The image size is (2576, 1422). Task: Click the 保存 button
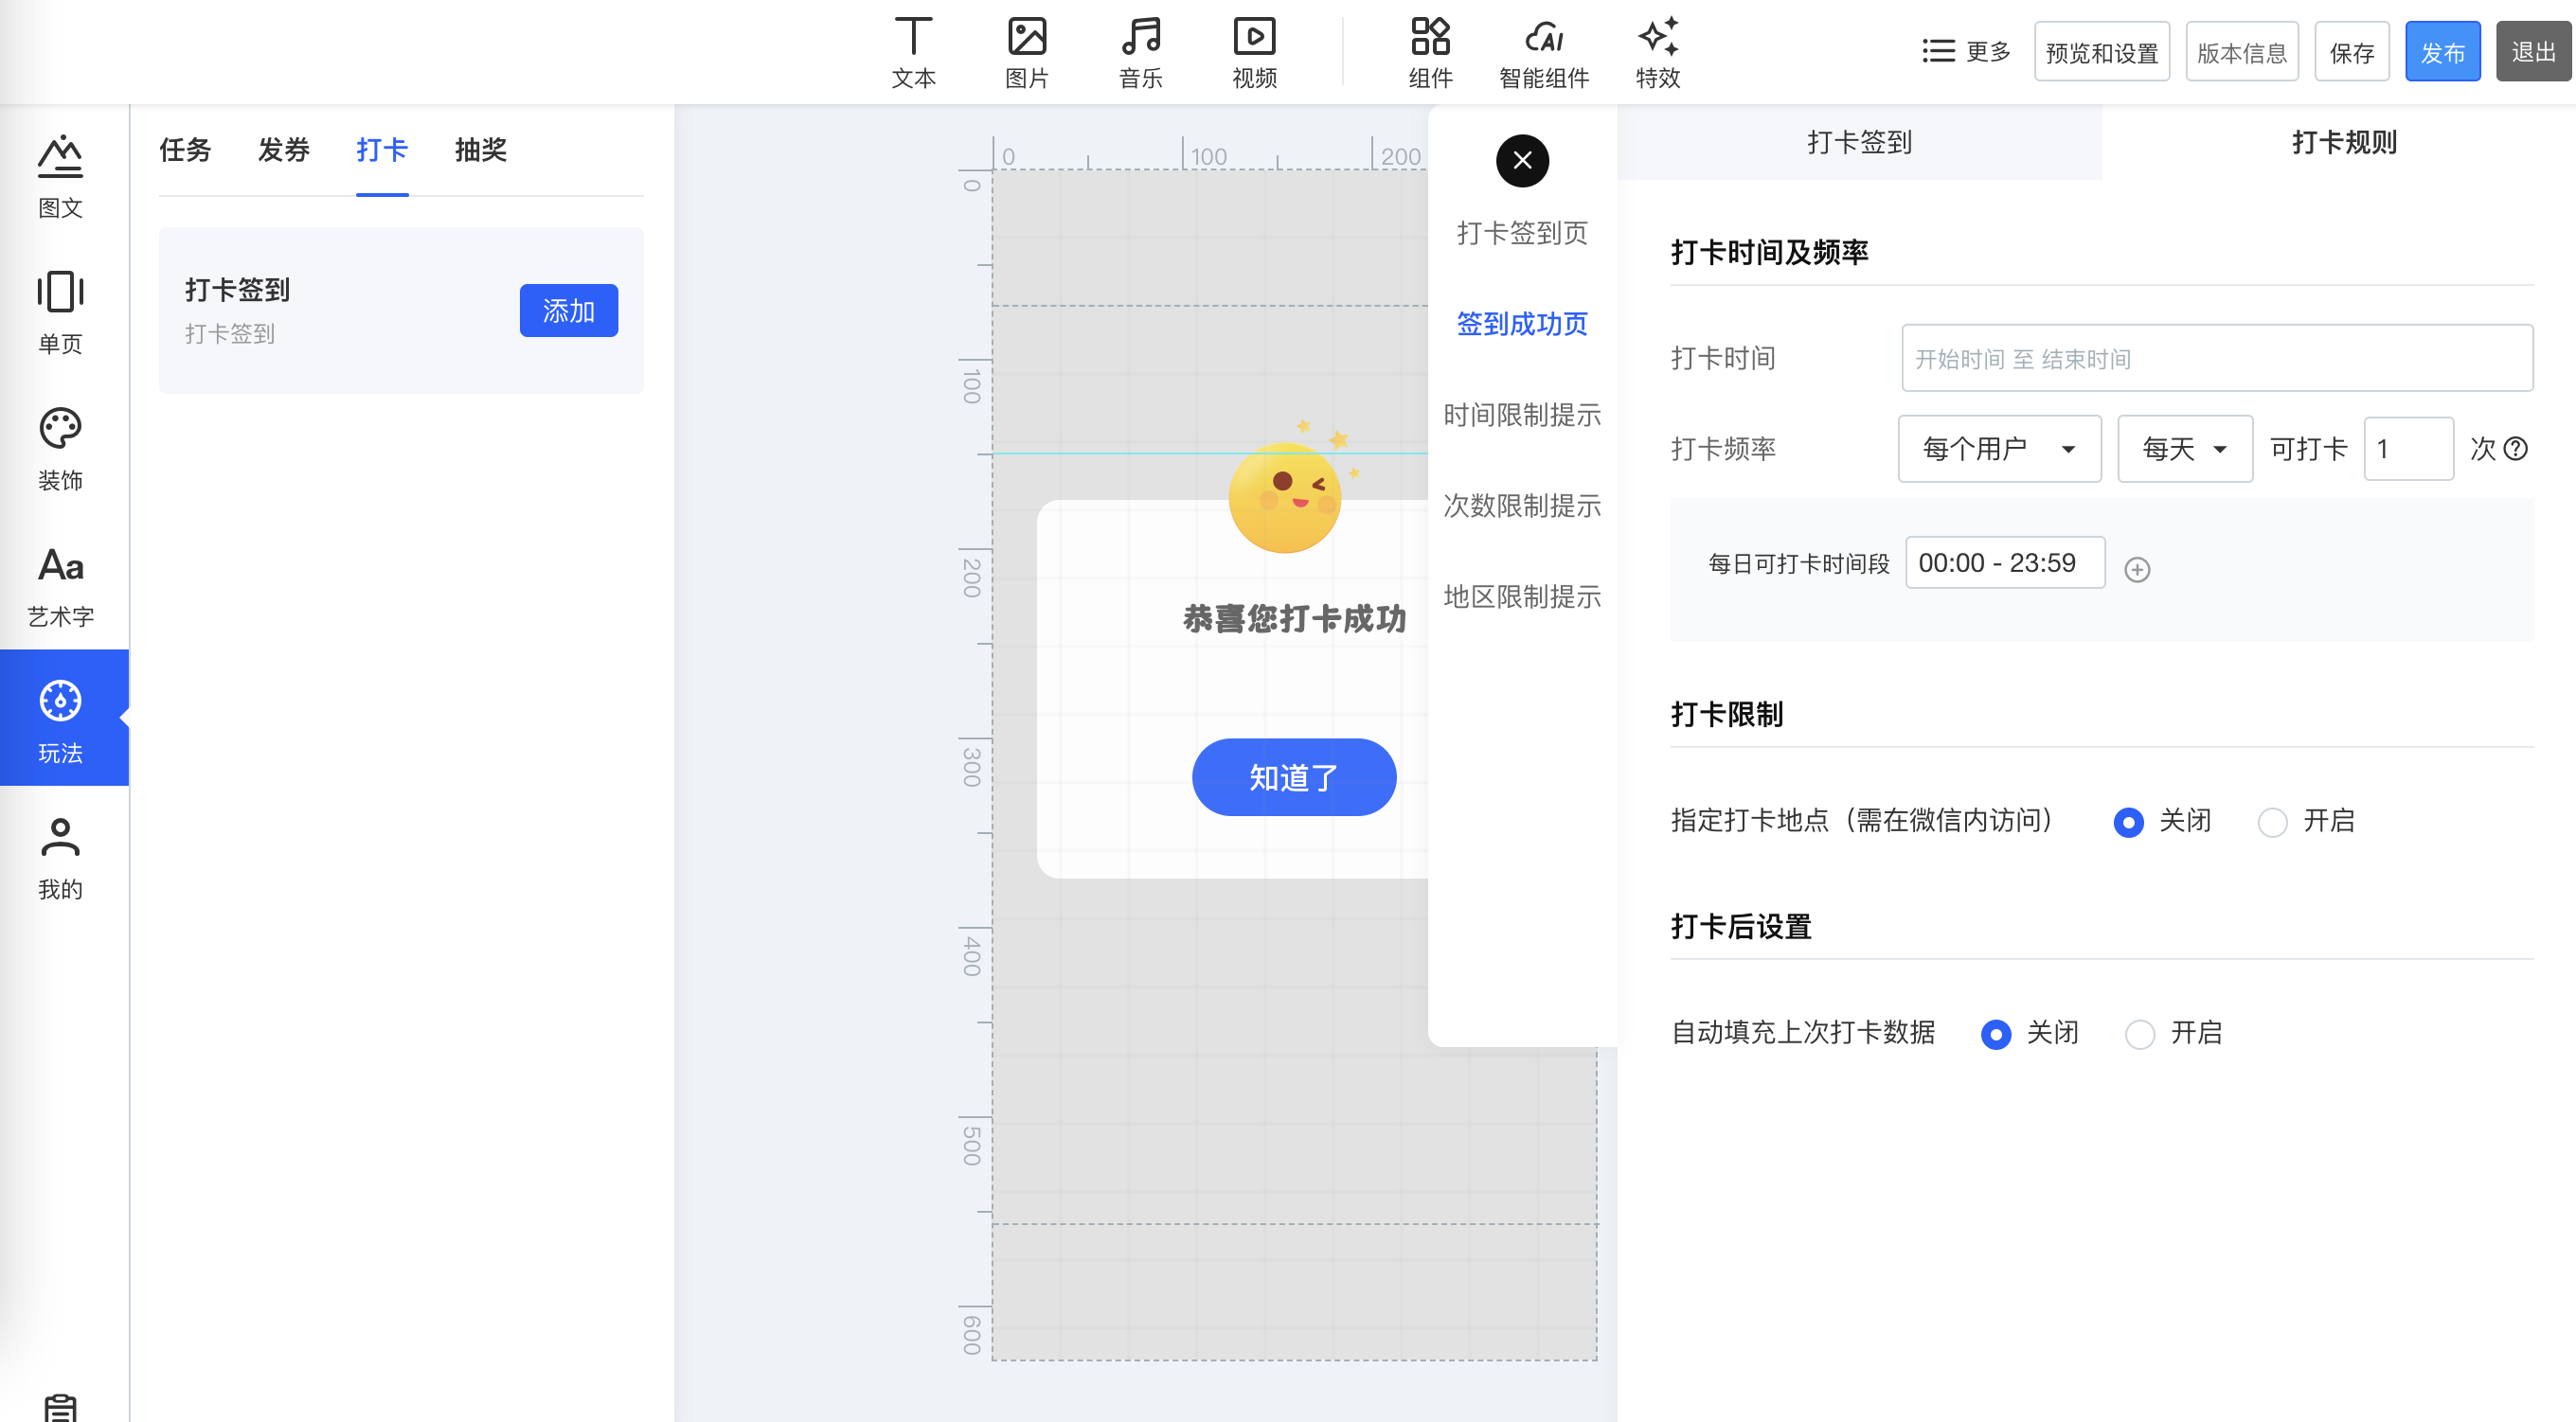[x=2351, y=52]
